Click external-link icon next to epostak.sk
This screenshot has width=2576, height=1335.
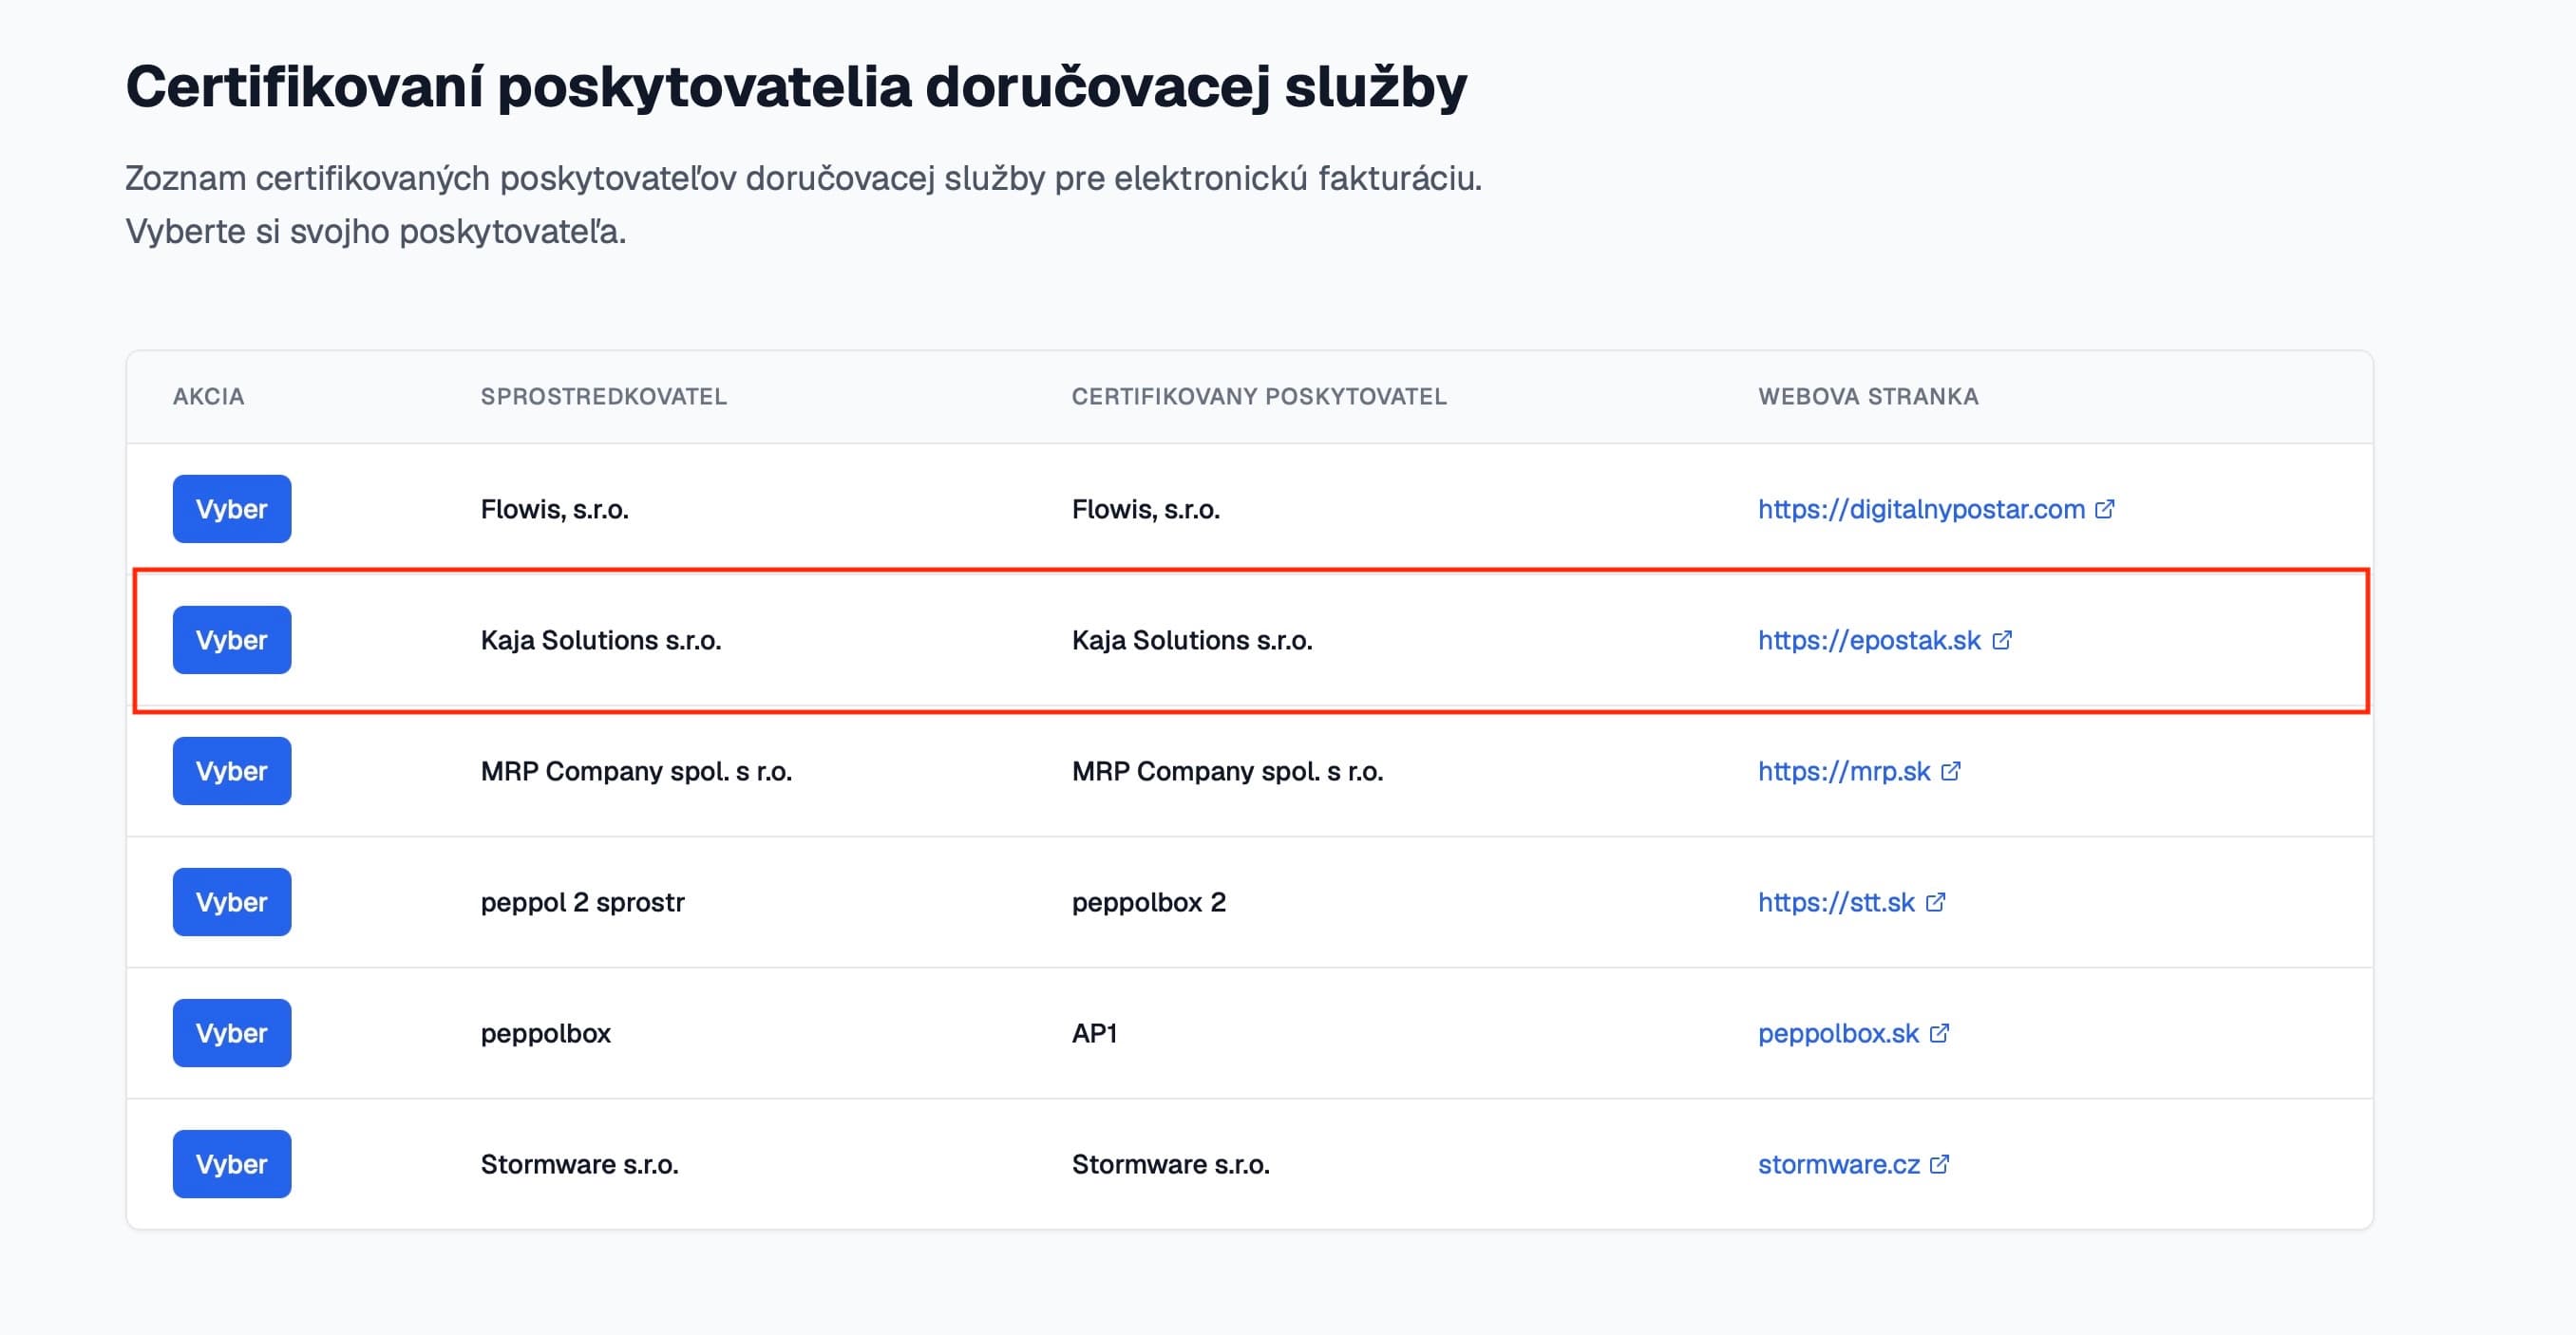(x=2002, y=640)
